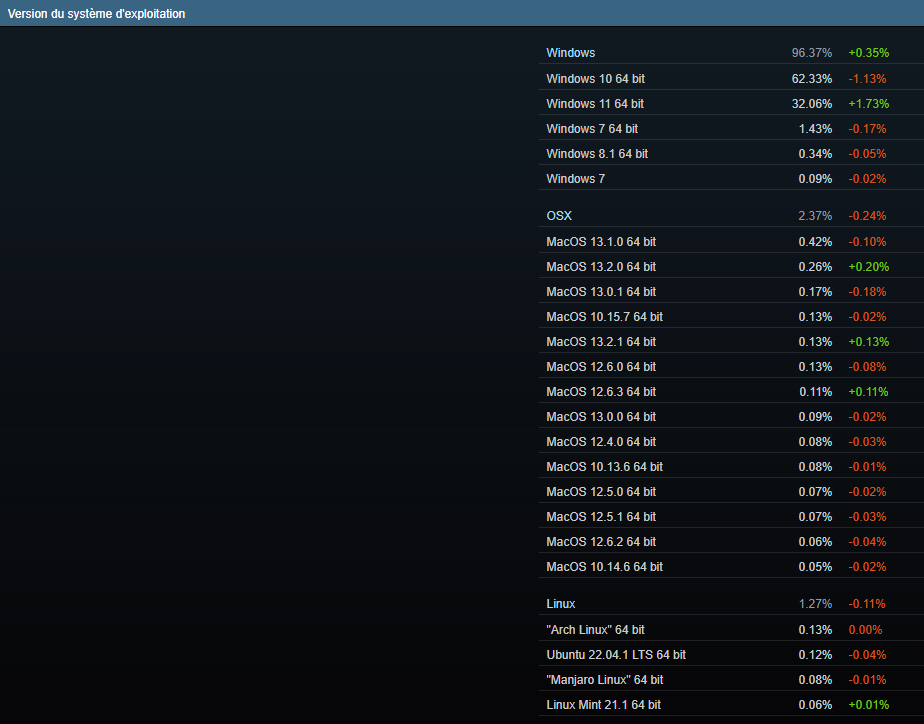Click the 0.17% share value
Viewport: 924px width, 724px height.
(815, 292)
